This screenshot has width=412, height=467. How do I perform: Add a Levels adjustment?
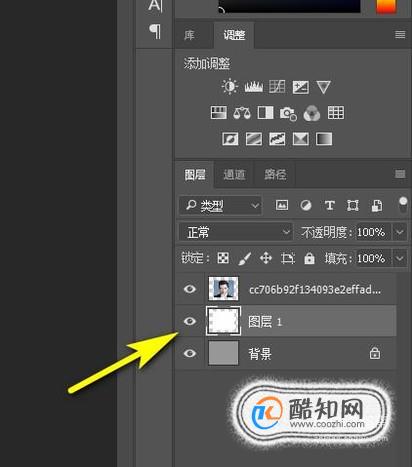coord(253,87)
